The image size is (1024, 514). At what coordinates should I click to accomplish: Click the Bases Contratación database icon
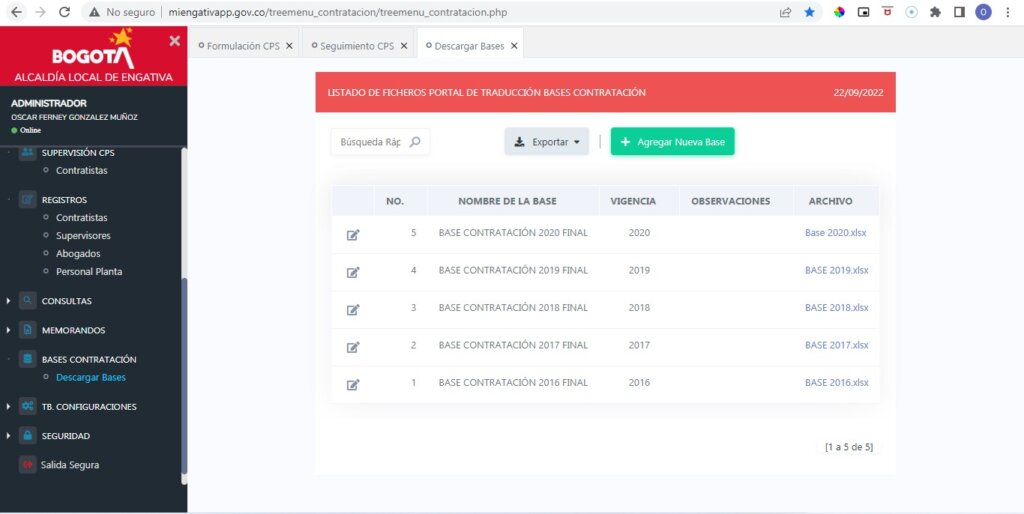tap(27, 359)
